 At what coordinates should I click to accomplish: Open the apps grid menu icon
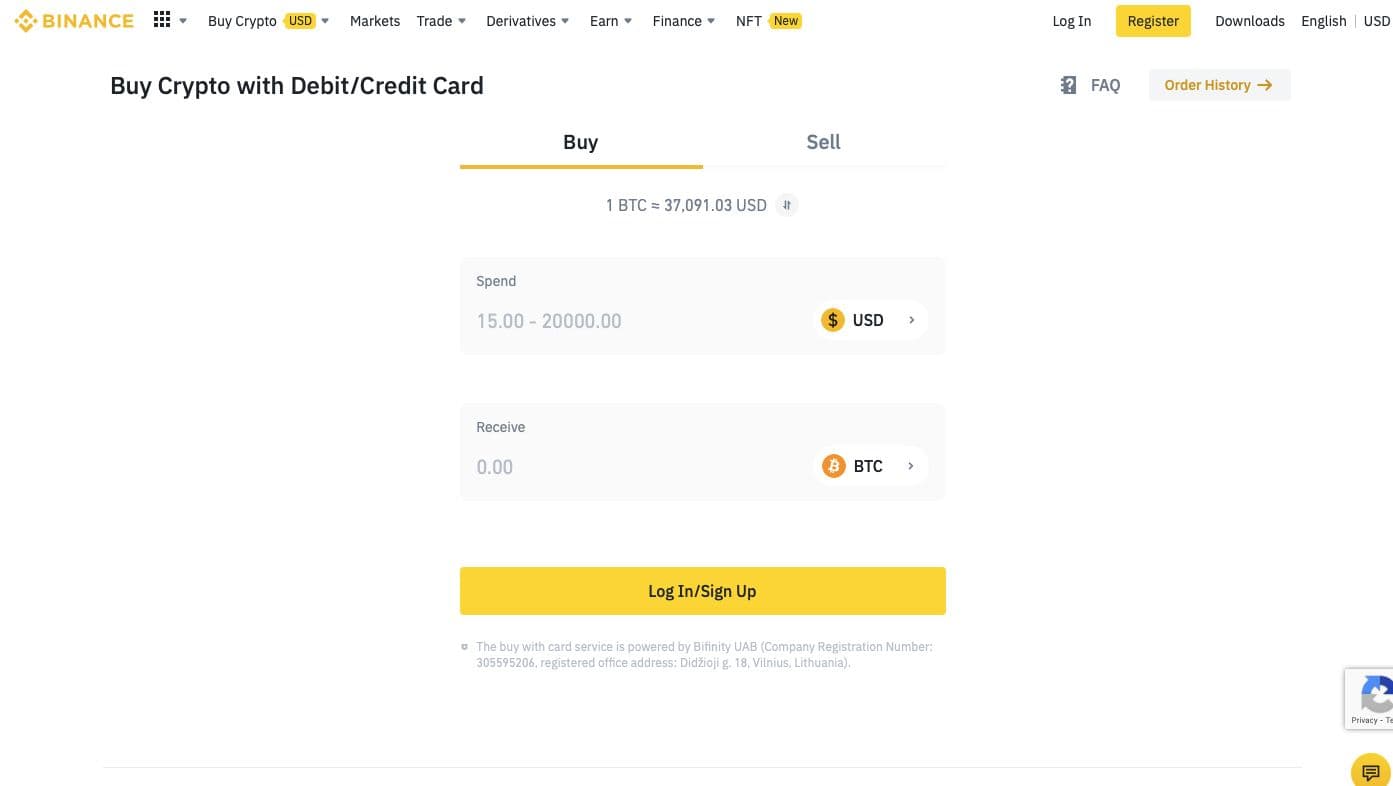(162, 20)
